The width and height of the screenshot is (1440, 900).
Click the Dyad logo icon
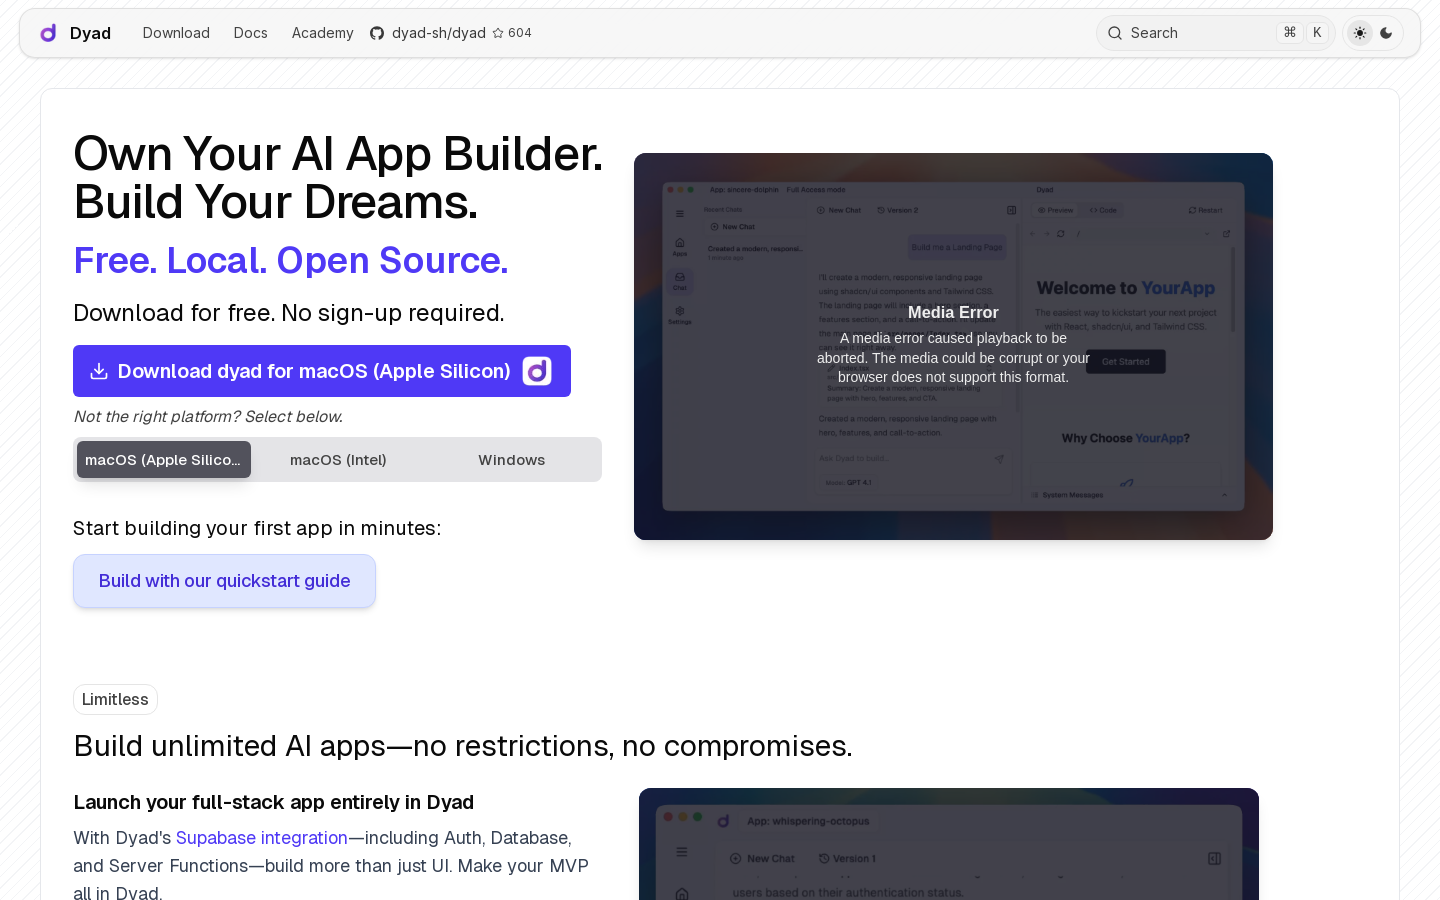pyautogui.click(x=48, y=33)
